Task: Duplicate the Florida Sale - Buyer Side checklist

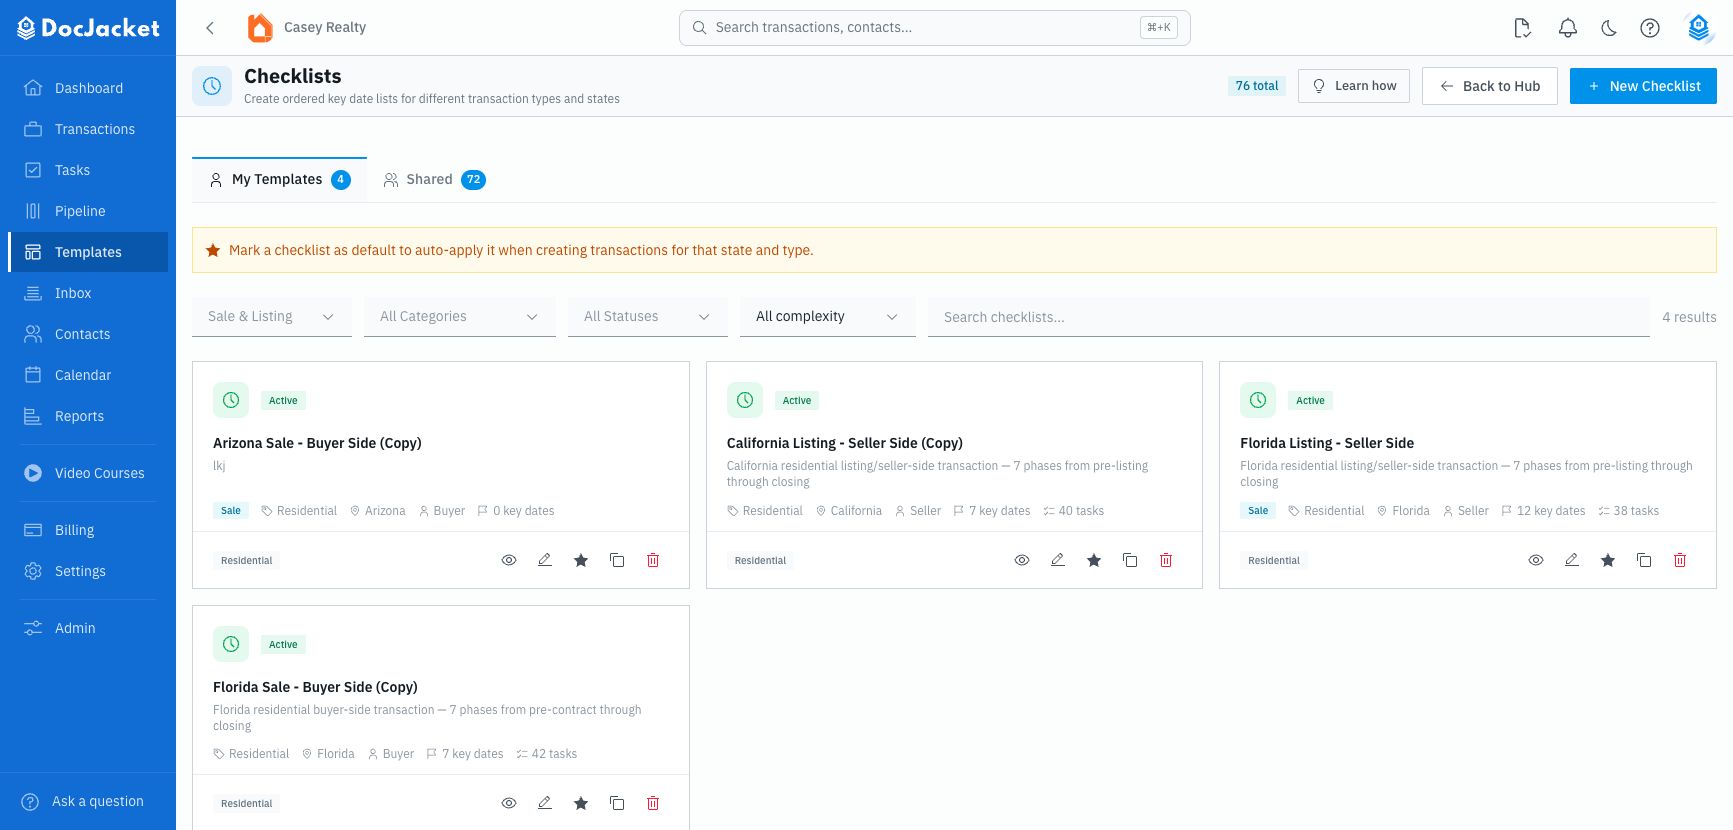Action: tap(617, 803)
